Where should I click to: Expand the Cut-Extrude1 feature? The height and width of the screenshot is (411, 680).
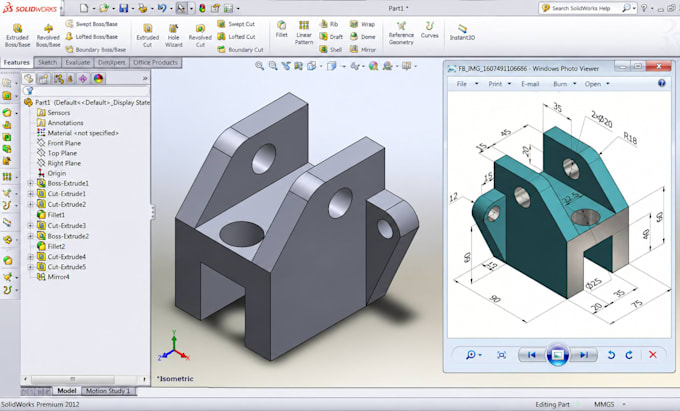pos(30,194)
